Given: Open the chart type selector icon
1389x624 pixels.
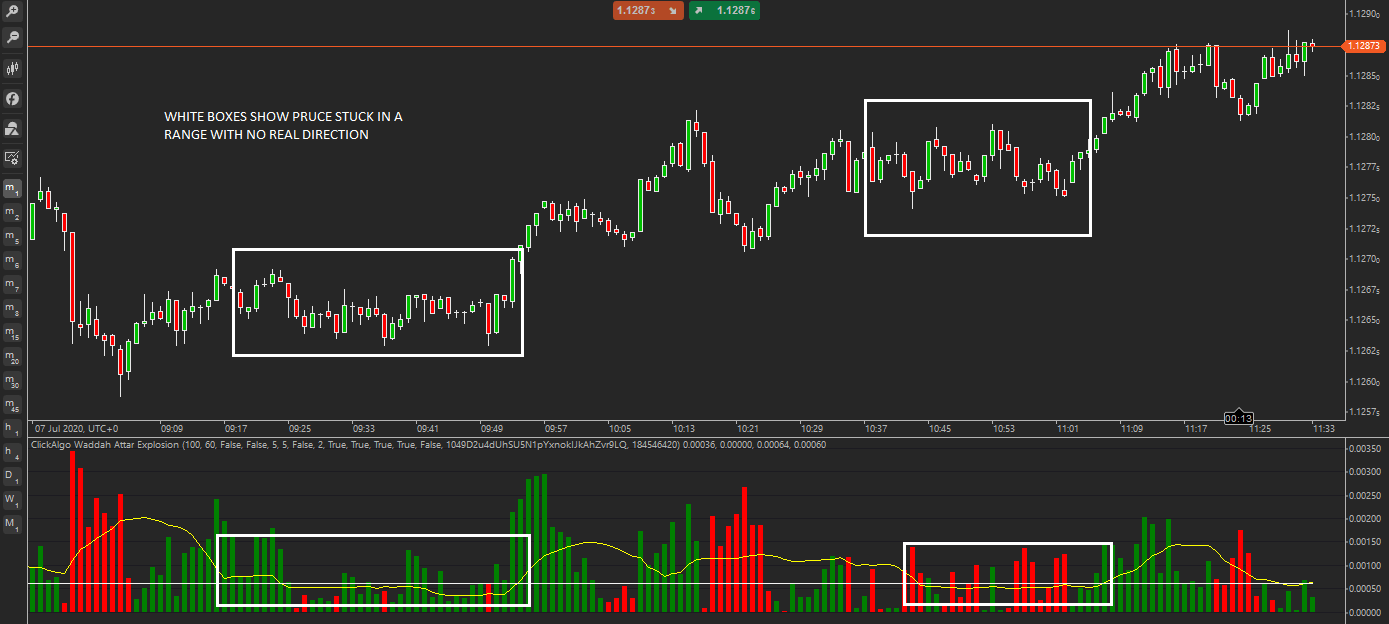Looking at the screenshot, I should (x=12, y=68).
